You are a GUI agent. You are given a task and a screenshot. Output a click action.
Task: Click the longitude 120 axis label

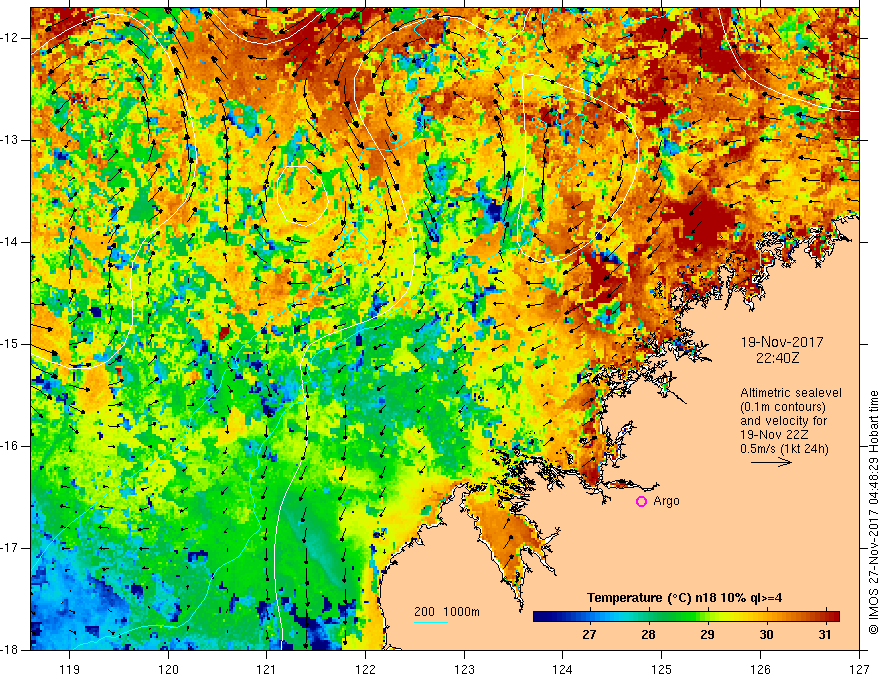point(168,669)
